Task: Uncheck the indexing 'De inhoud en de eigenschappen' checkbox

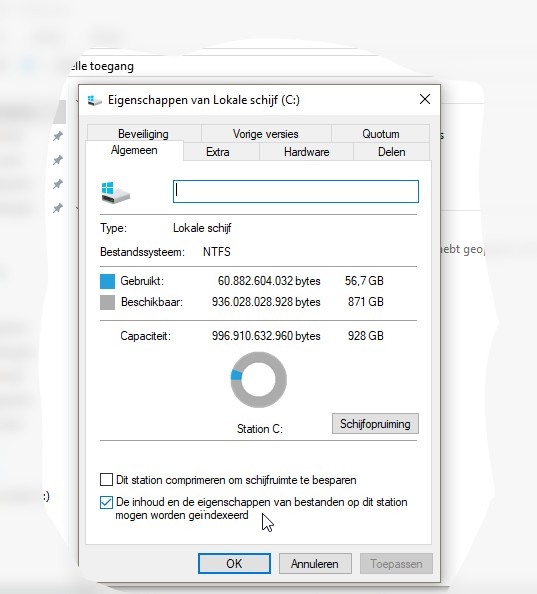Action: 106,502
